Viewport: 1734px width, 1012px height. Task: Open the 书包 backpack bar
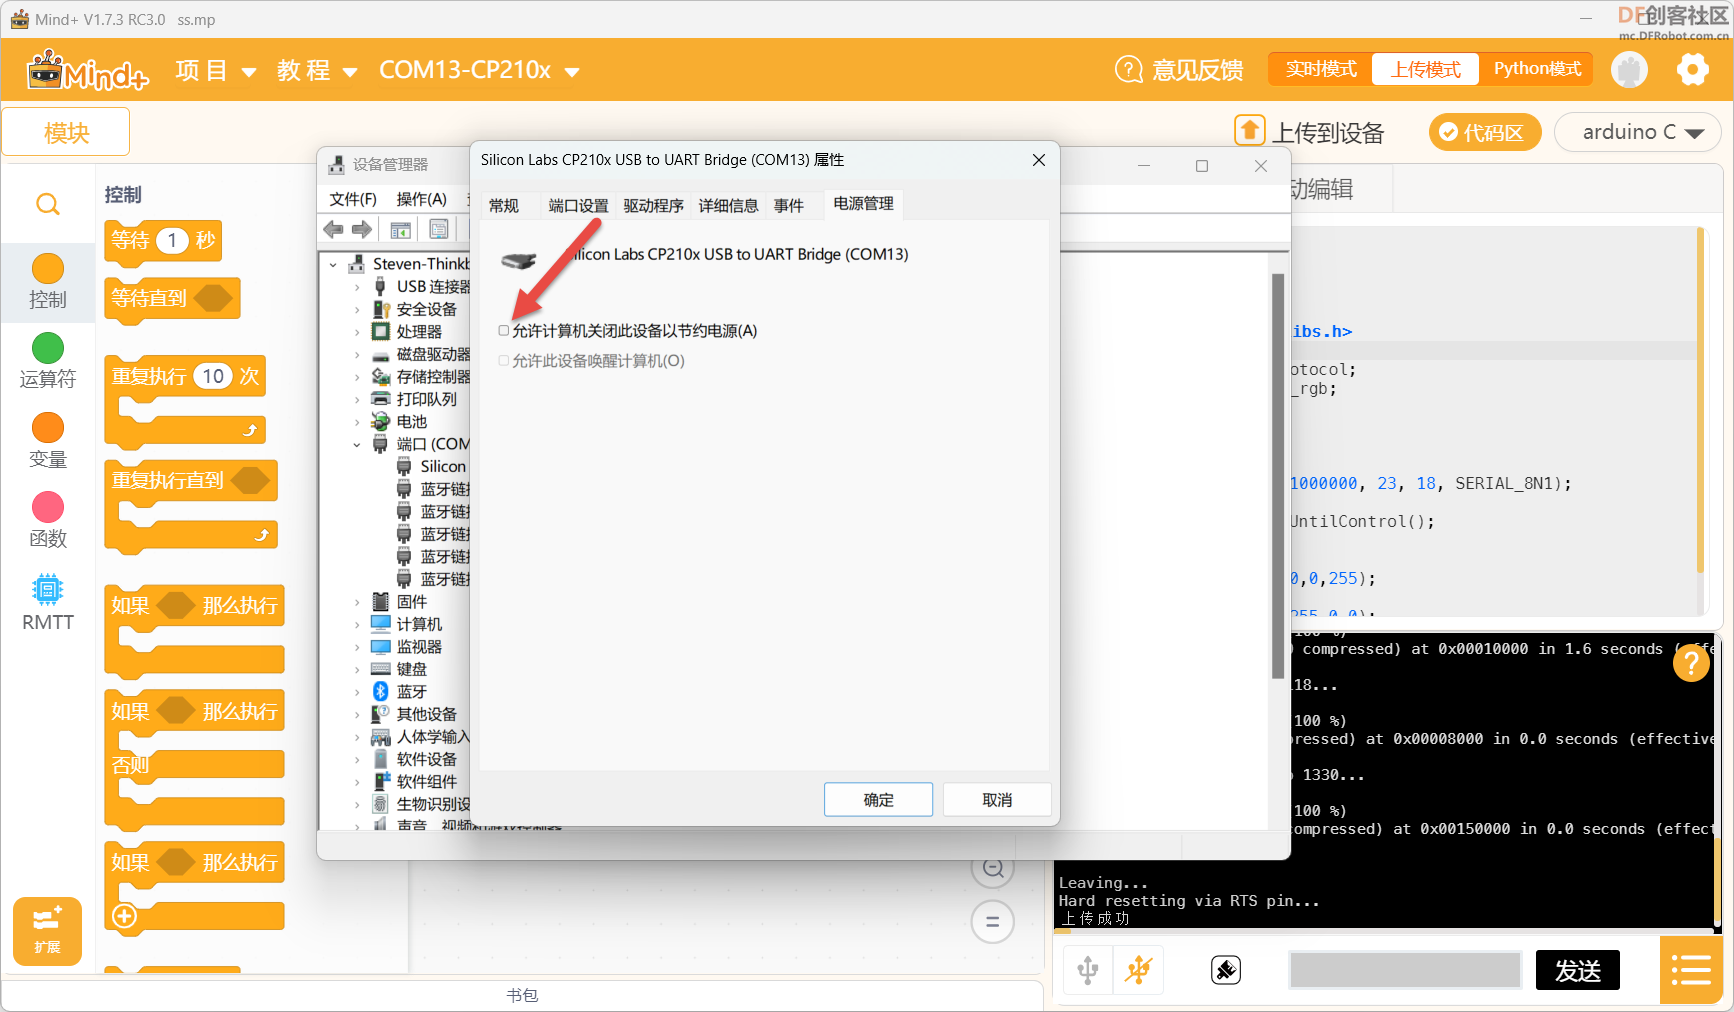(x=522, y=995)
